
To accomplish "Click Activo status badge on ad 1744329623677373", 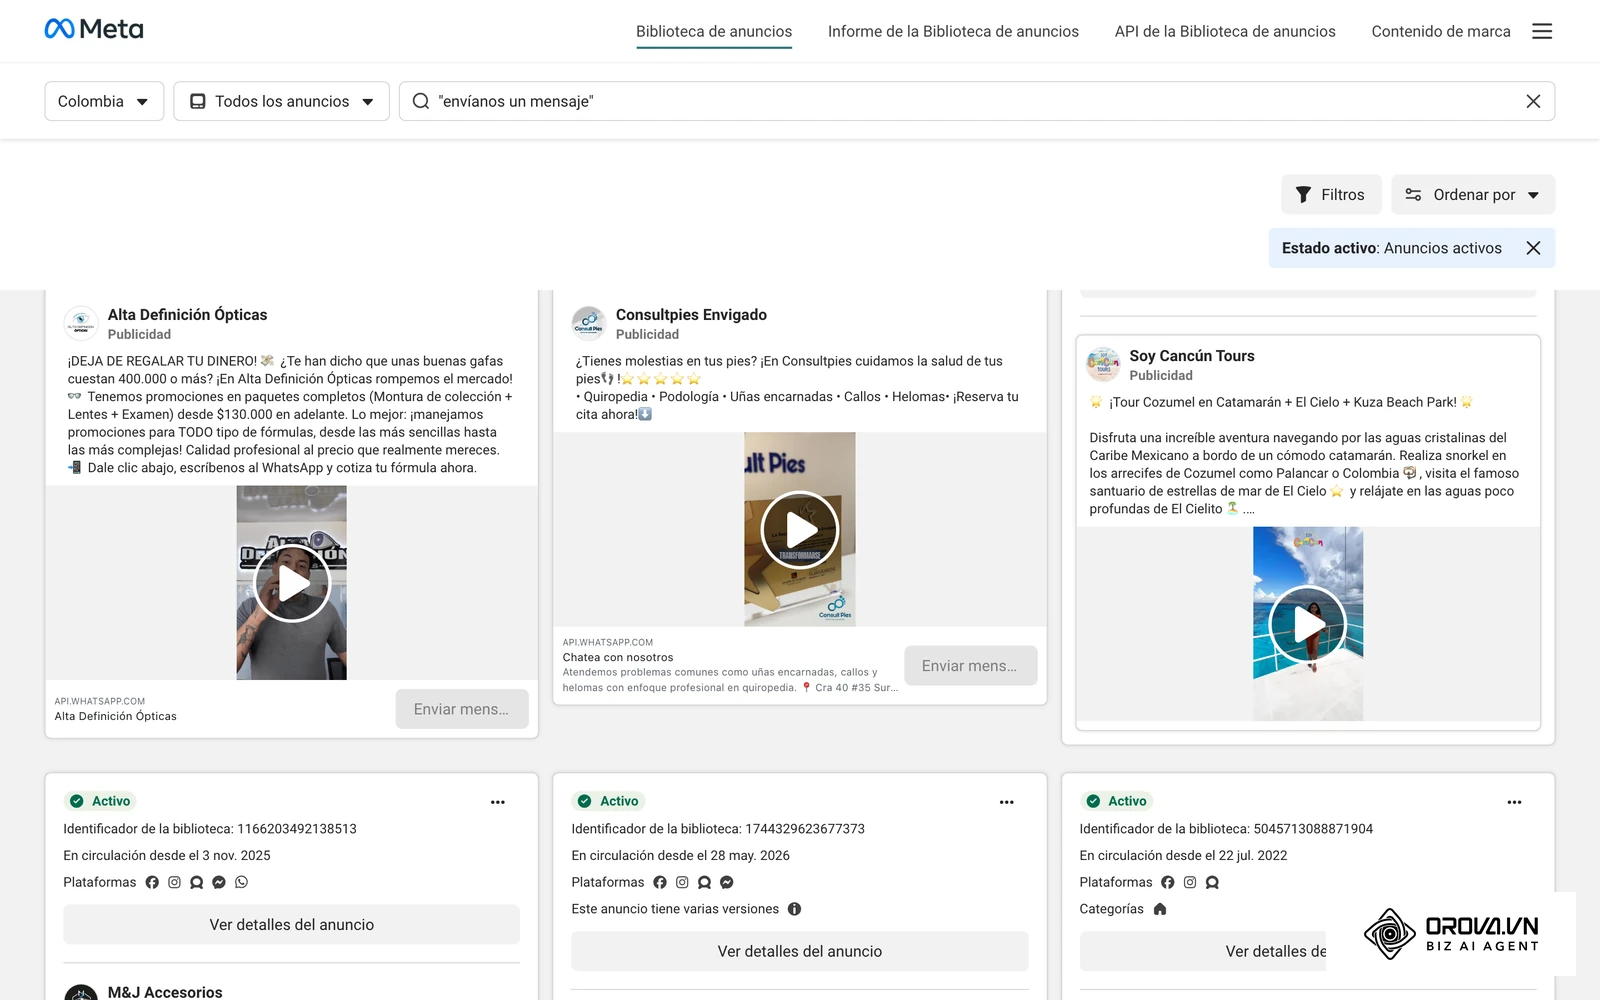I will pos(609,801).
